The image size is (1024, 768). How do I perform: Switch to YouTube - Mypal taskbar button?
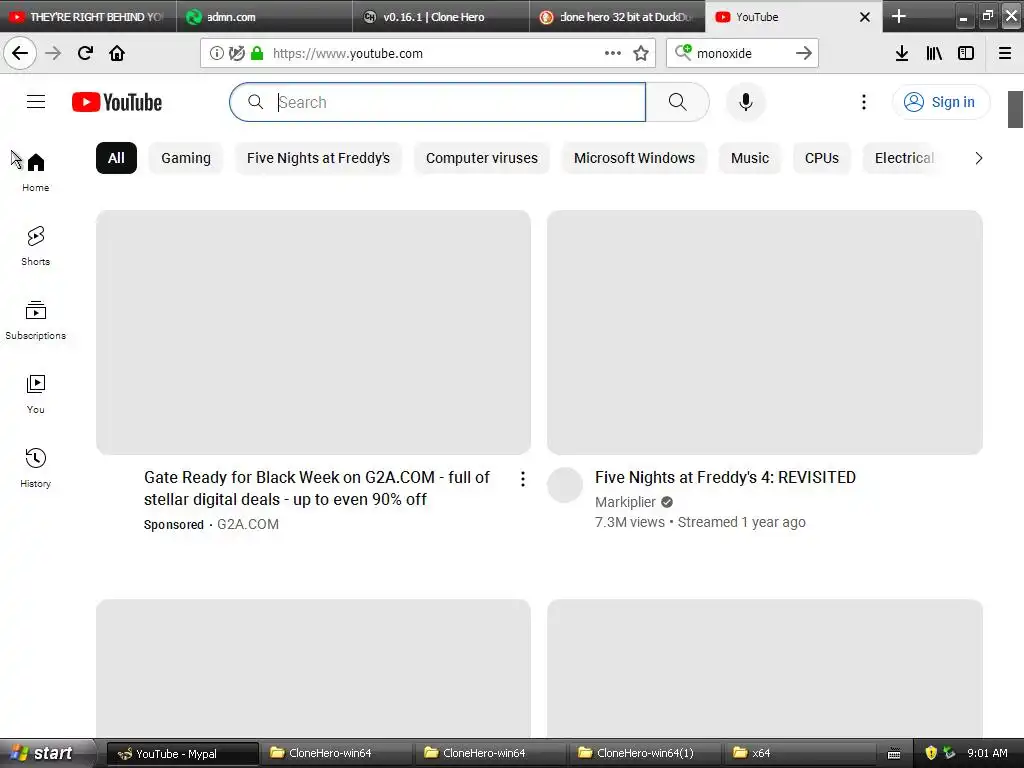point(182,754)
